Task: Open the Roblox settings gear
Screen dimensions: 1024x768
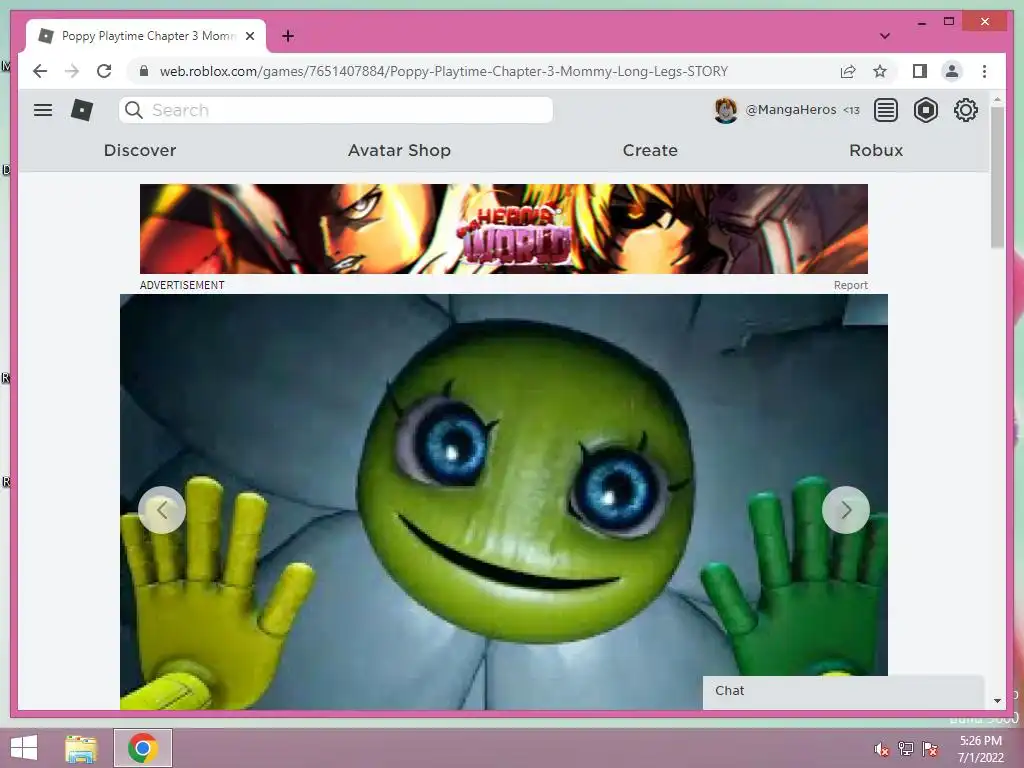Action: (965, 110)
